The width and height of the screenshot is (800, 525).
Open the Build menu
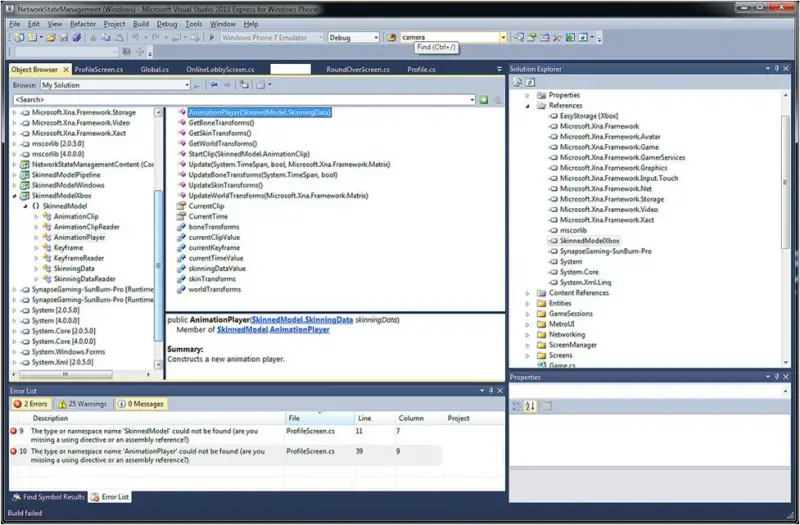[141, 24]
